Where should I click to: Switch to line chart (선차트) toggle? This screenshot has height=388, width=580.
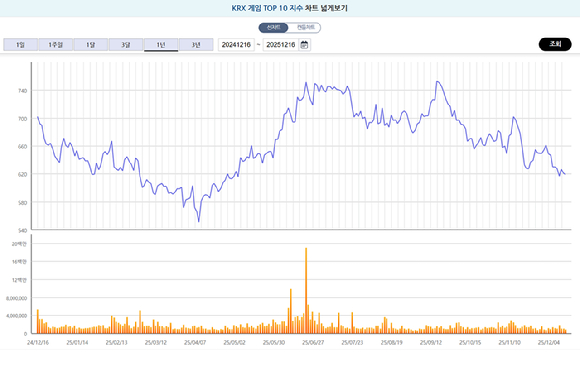pos(273,28)
